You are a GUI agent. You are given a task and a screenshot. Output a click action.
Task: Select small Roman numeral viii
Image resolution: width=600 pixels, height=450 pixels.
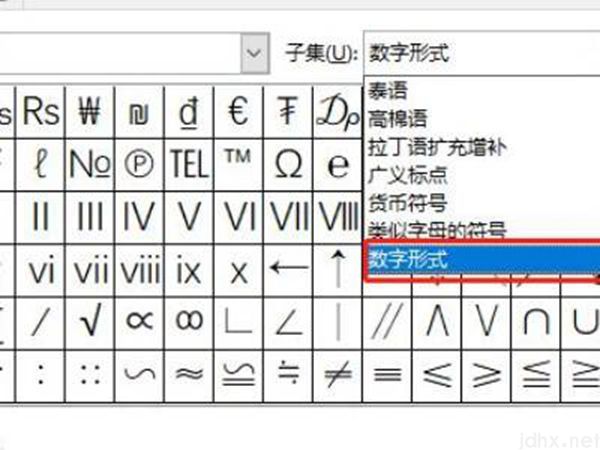click(x=139, y=271)
